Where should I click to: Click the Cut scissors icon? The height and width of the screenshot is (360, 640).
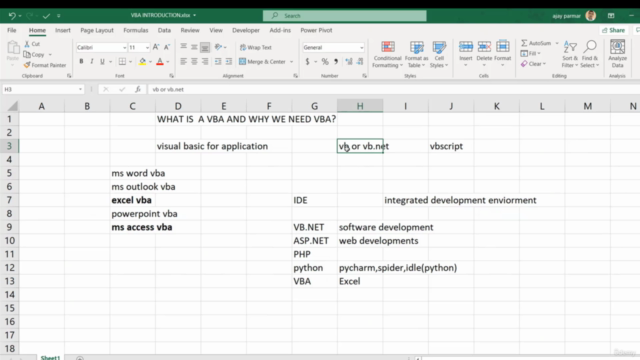click(27, 44)
